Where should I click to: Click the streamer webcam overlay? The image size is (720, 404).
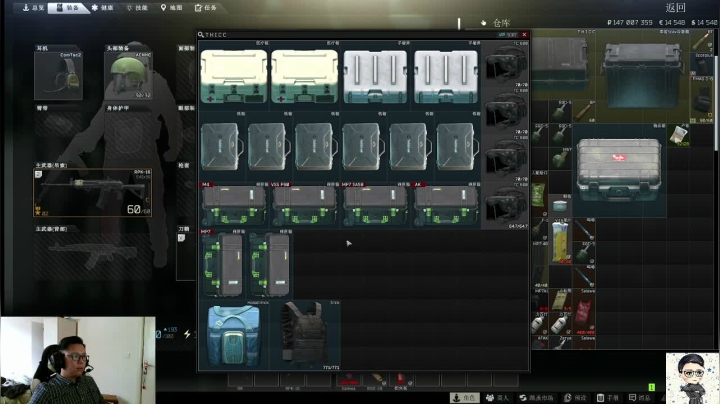tap(78, 360)
